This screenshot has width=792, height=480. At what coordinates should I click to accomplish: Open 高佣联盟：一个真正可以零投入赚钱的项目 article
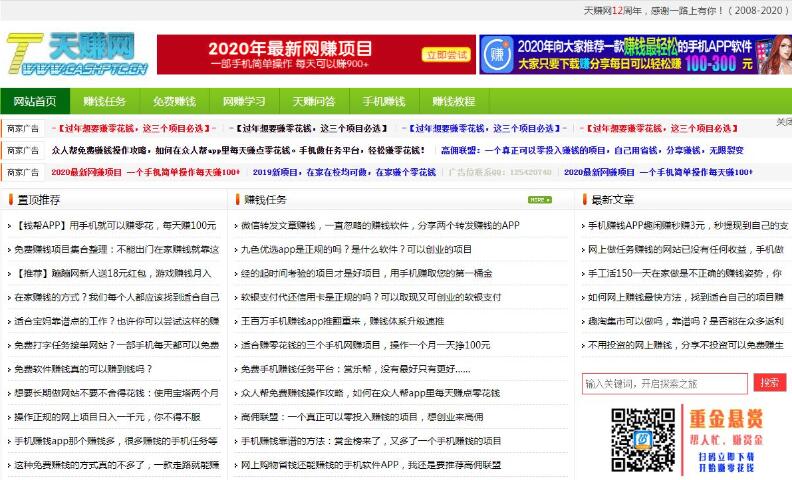point(362,417)
